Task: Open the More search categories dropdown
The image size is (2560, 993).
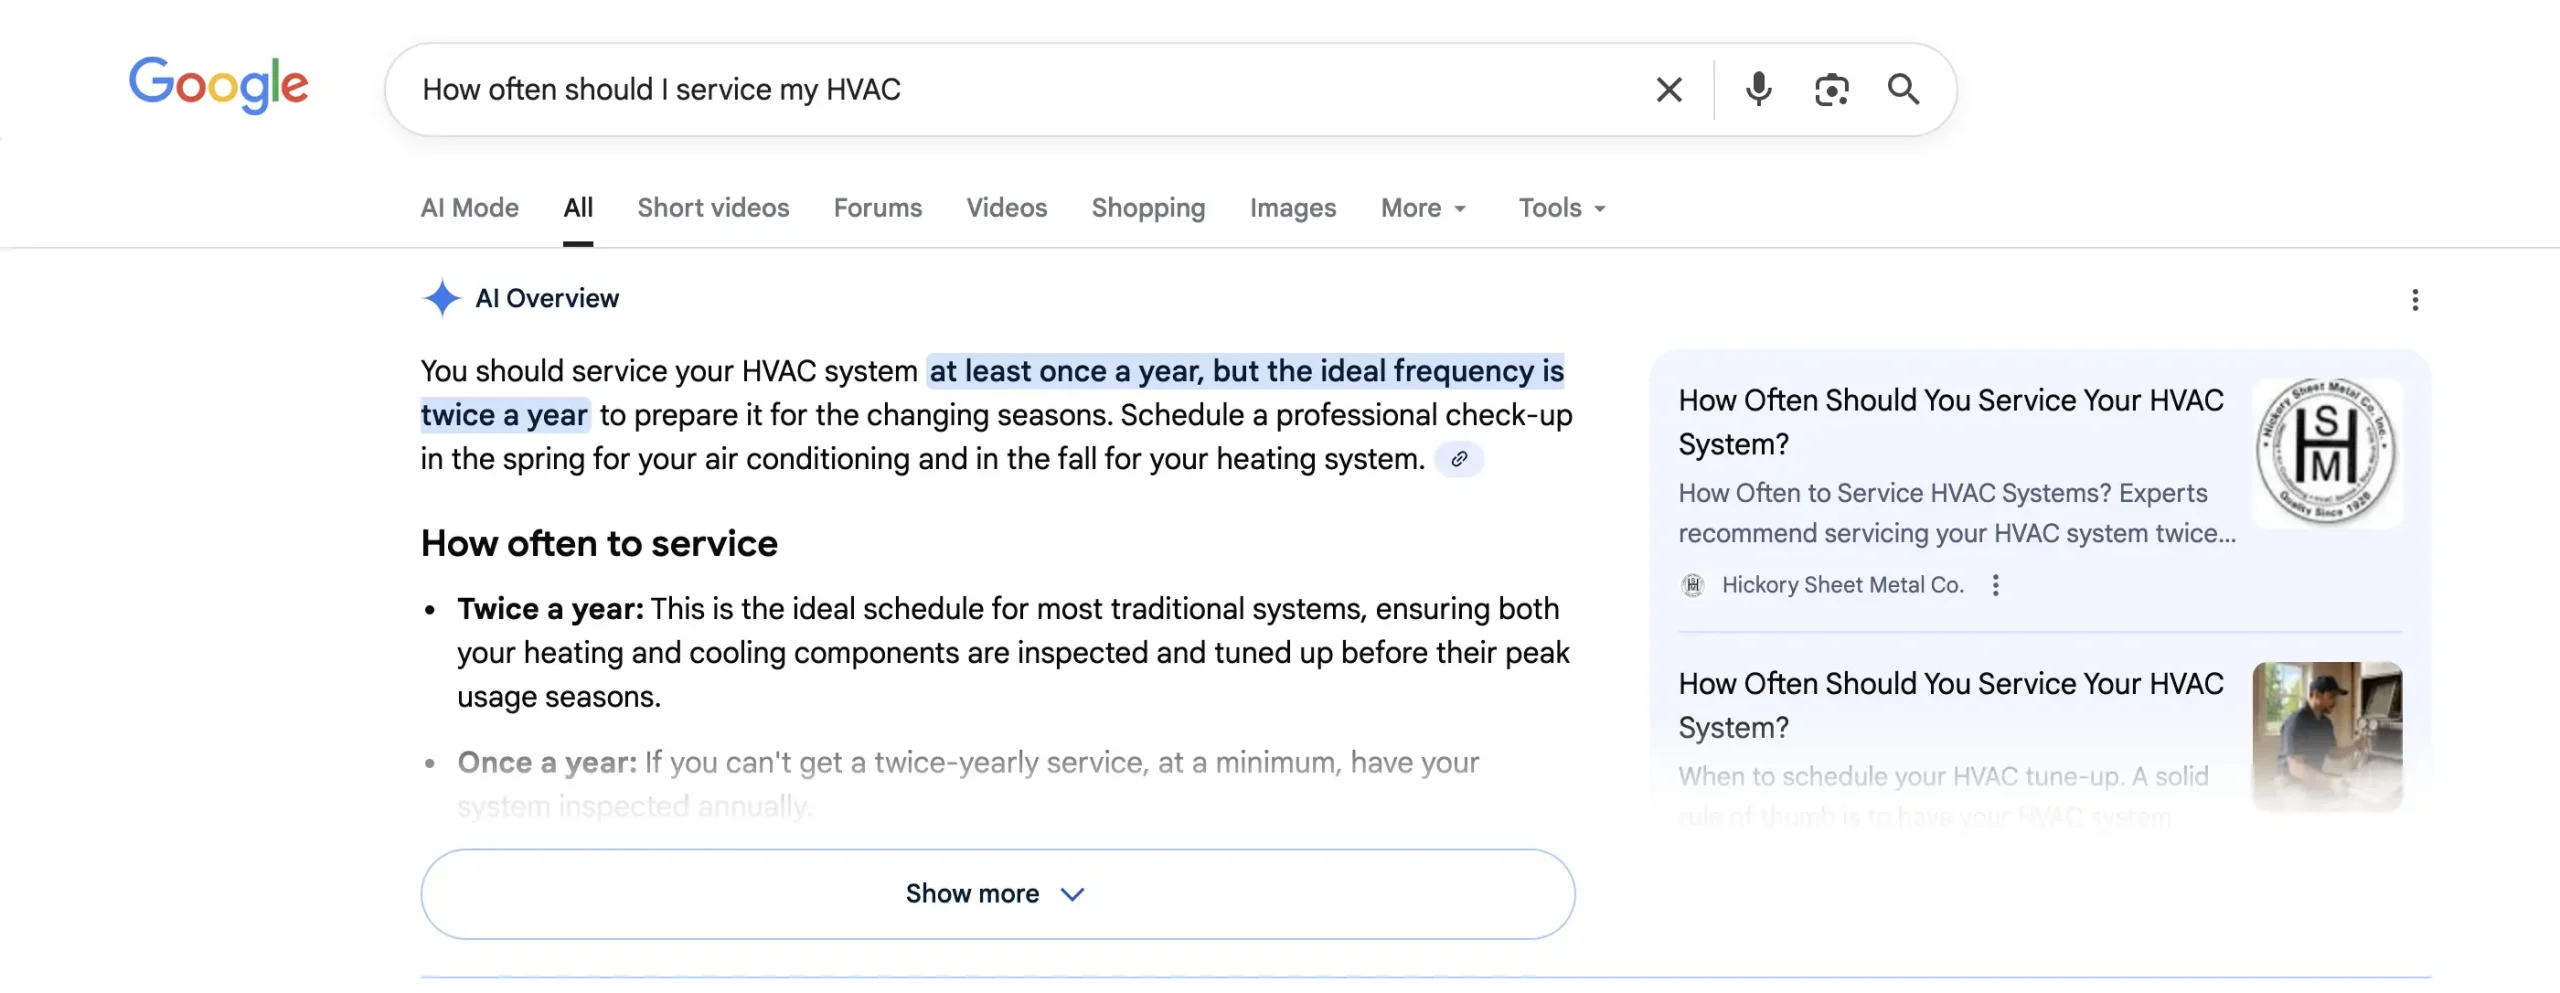Action: (x=1422, y=208)
